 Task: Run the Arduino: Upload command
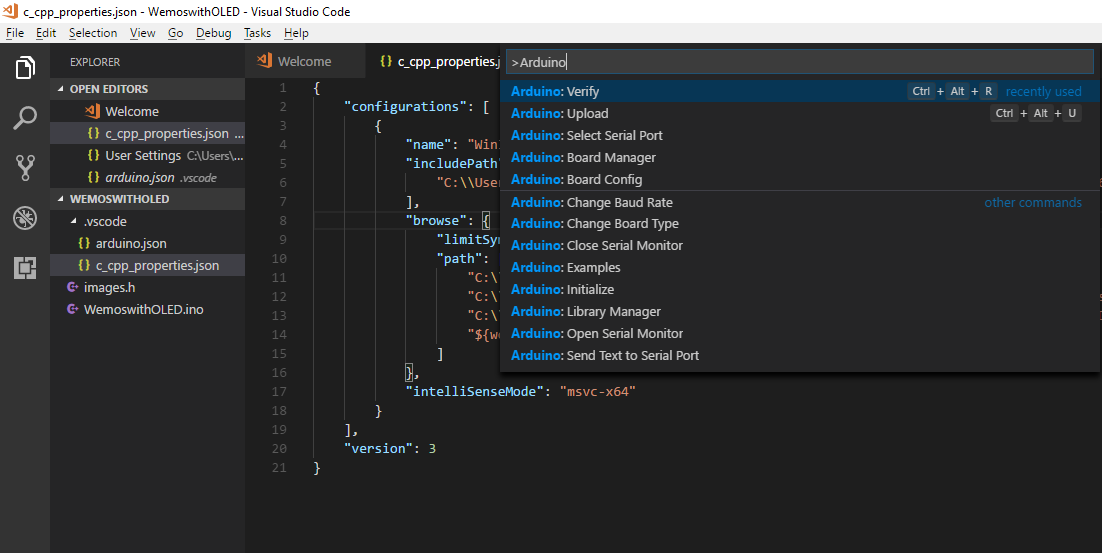(x=800, y=113)
